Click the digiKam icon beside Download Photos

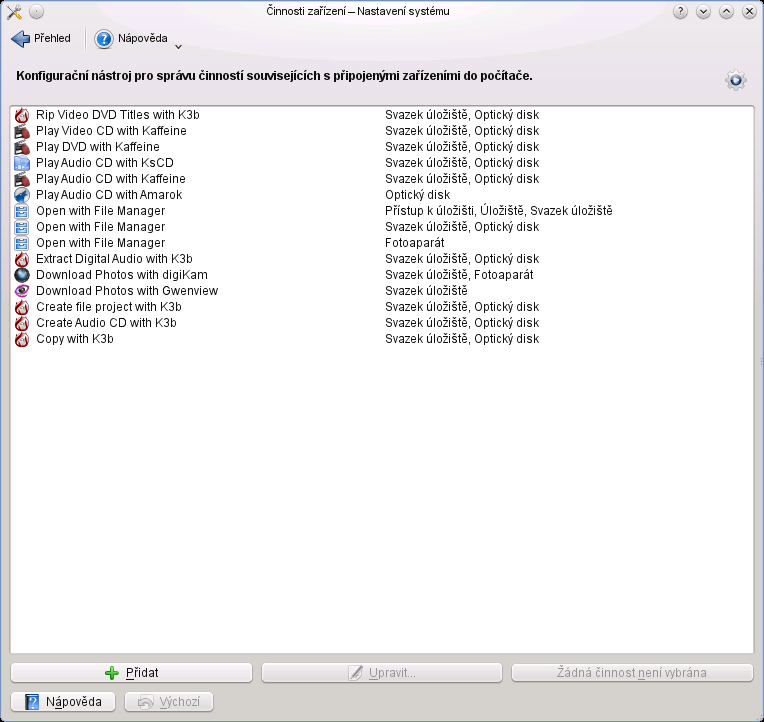pyautogui.click(x=21, y=275)
